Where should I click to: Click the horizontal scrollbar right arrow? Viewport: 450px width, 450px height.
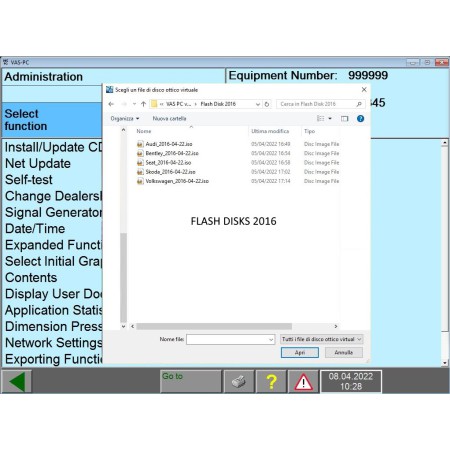(x=336, y=326)
